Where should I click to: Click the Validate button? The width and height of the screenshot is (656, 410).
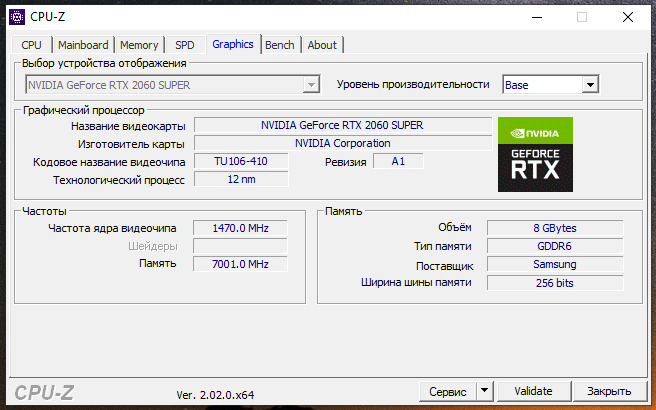[x=533, y=391]
